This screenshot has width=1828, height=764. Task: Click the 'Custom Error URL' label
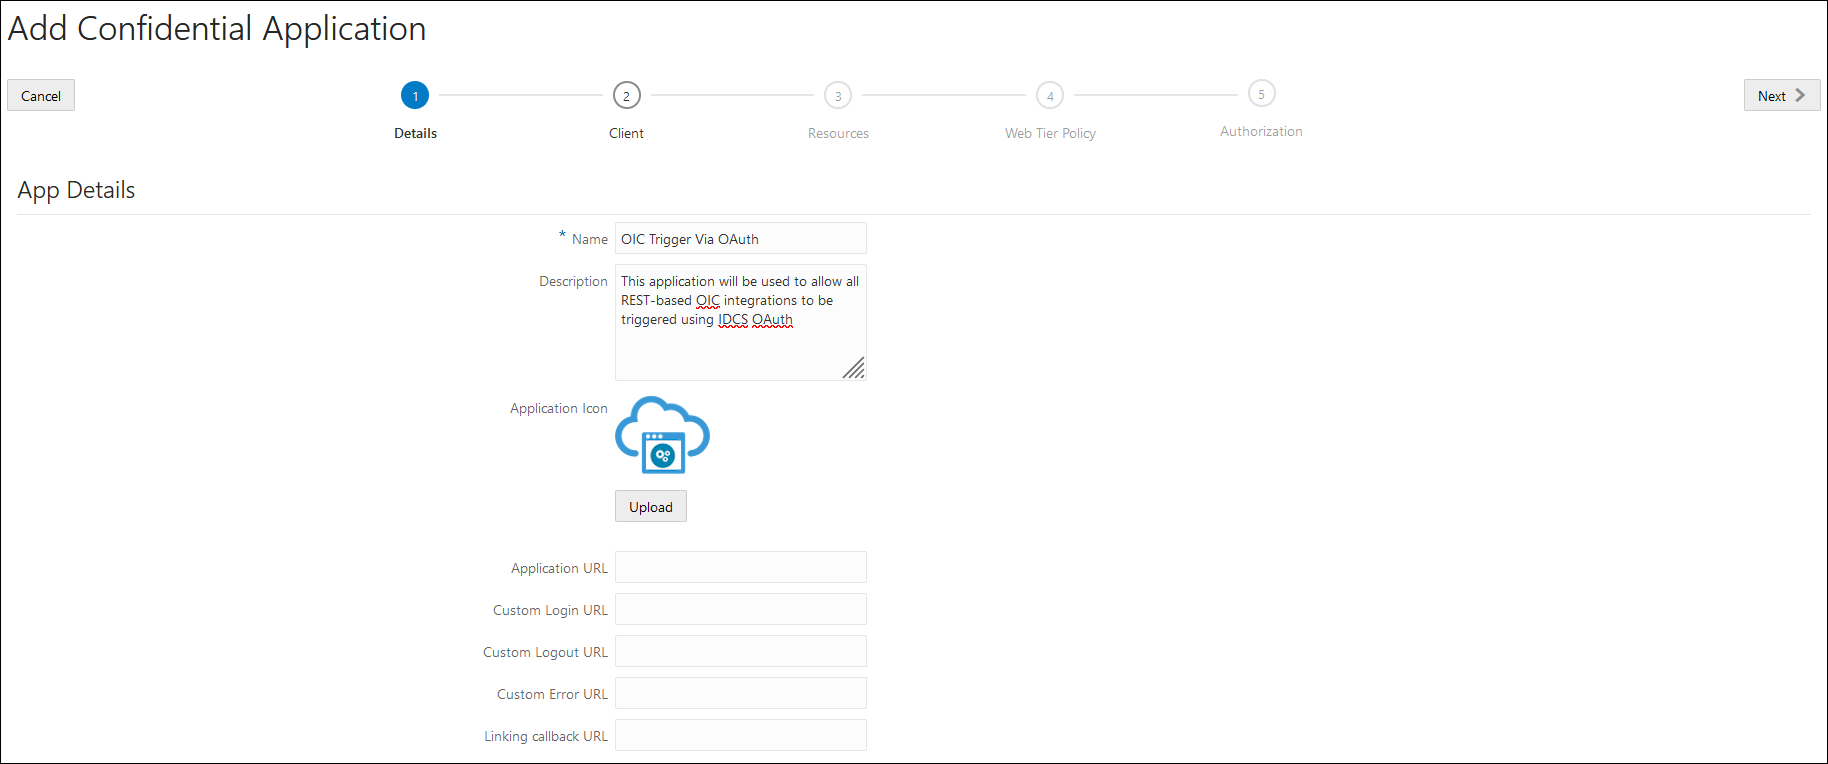pos(552,694)
